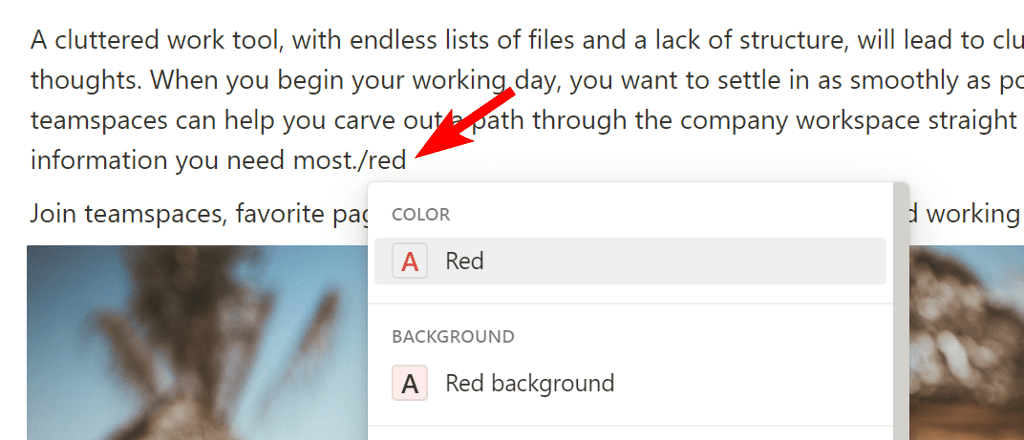This screenshot has height=440, width=1024.
Task: Click the word "Join" below the first paragraph
Action: tap(52, 213)
